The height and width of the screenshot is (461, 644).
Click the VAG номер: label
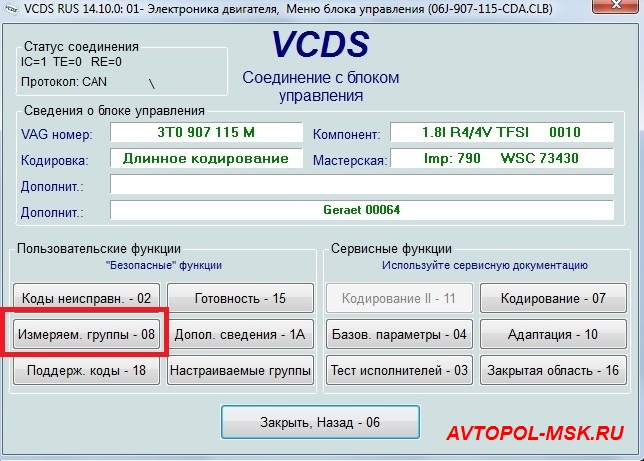click(x=57, y=134)
